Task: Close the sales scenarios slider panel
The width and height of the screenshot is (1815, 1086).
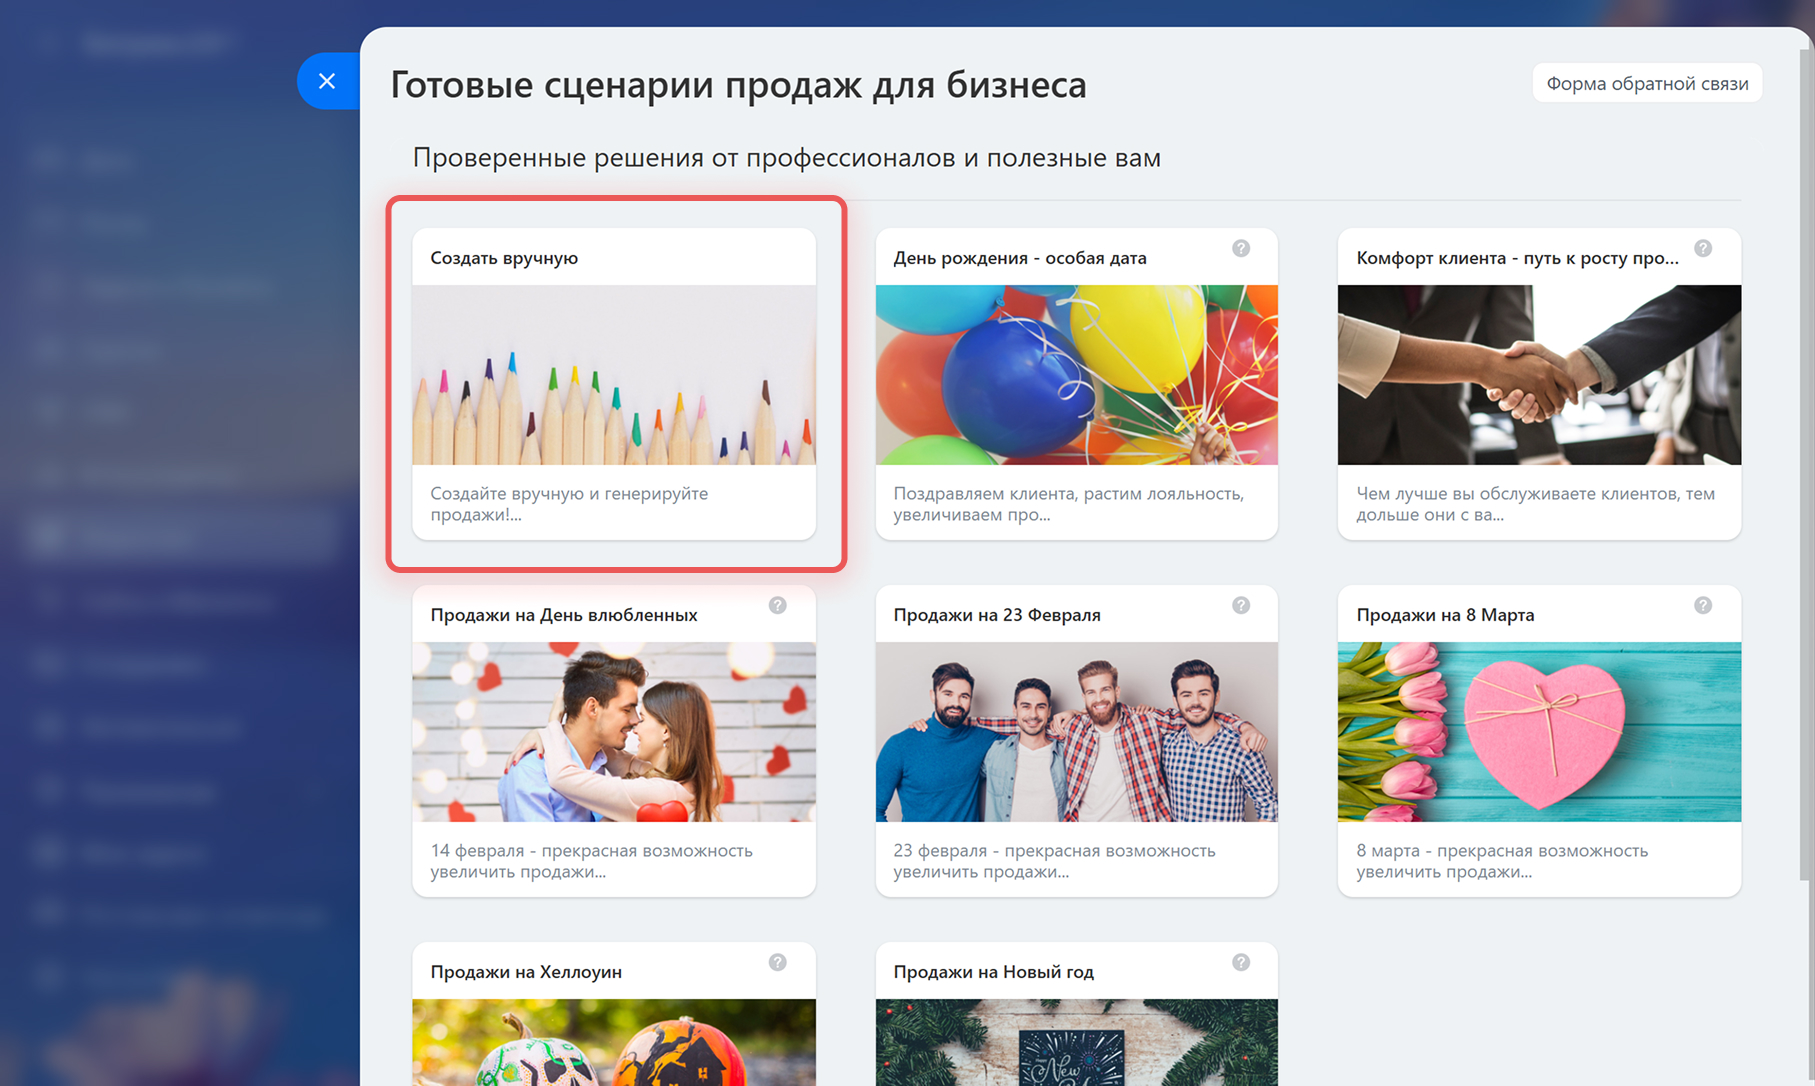Action: [327, 81]
